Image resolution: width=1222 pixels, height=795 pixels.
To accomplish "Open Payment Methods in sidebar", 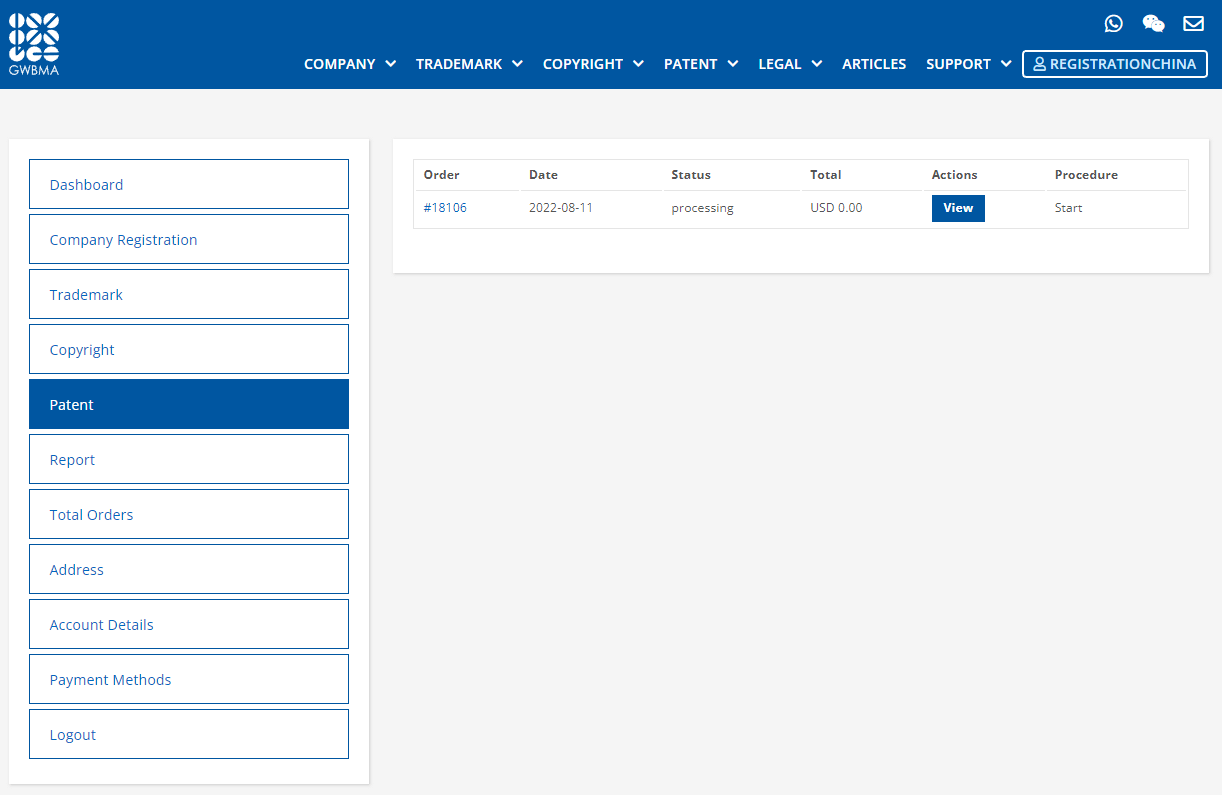I will pyautogui.click(x=189, y=679).
